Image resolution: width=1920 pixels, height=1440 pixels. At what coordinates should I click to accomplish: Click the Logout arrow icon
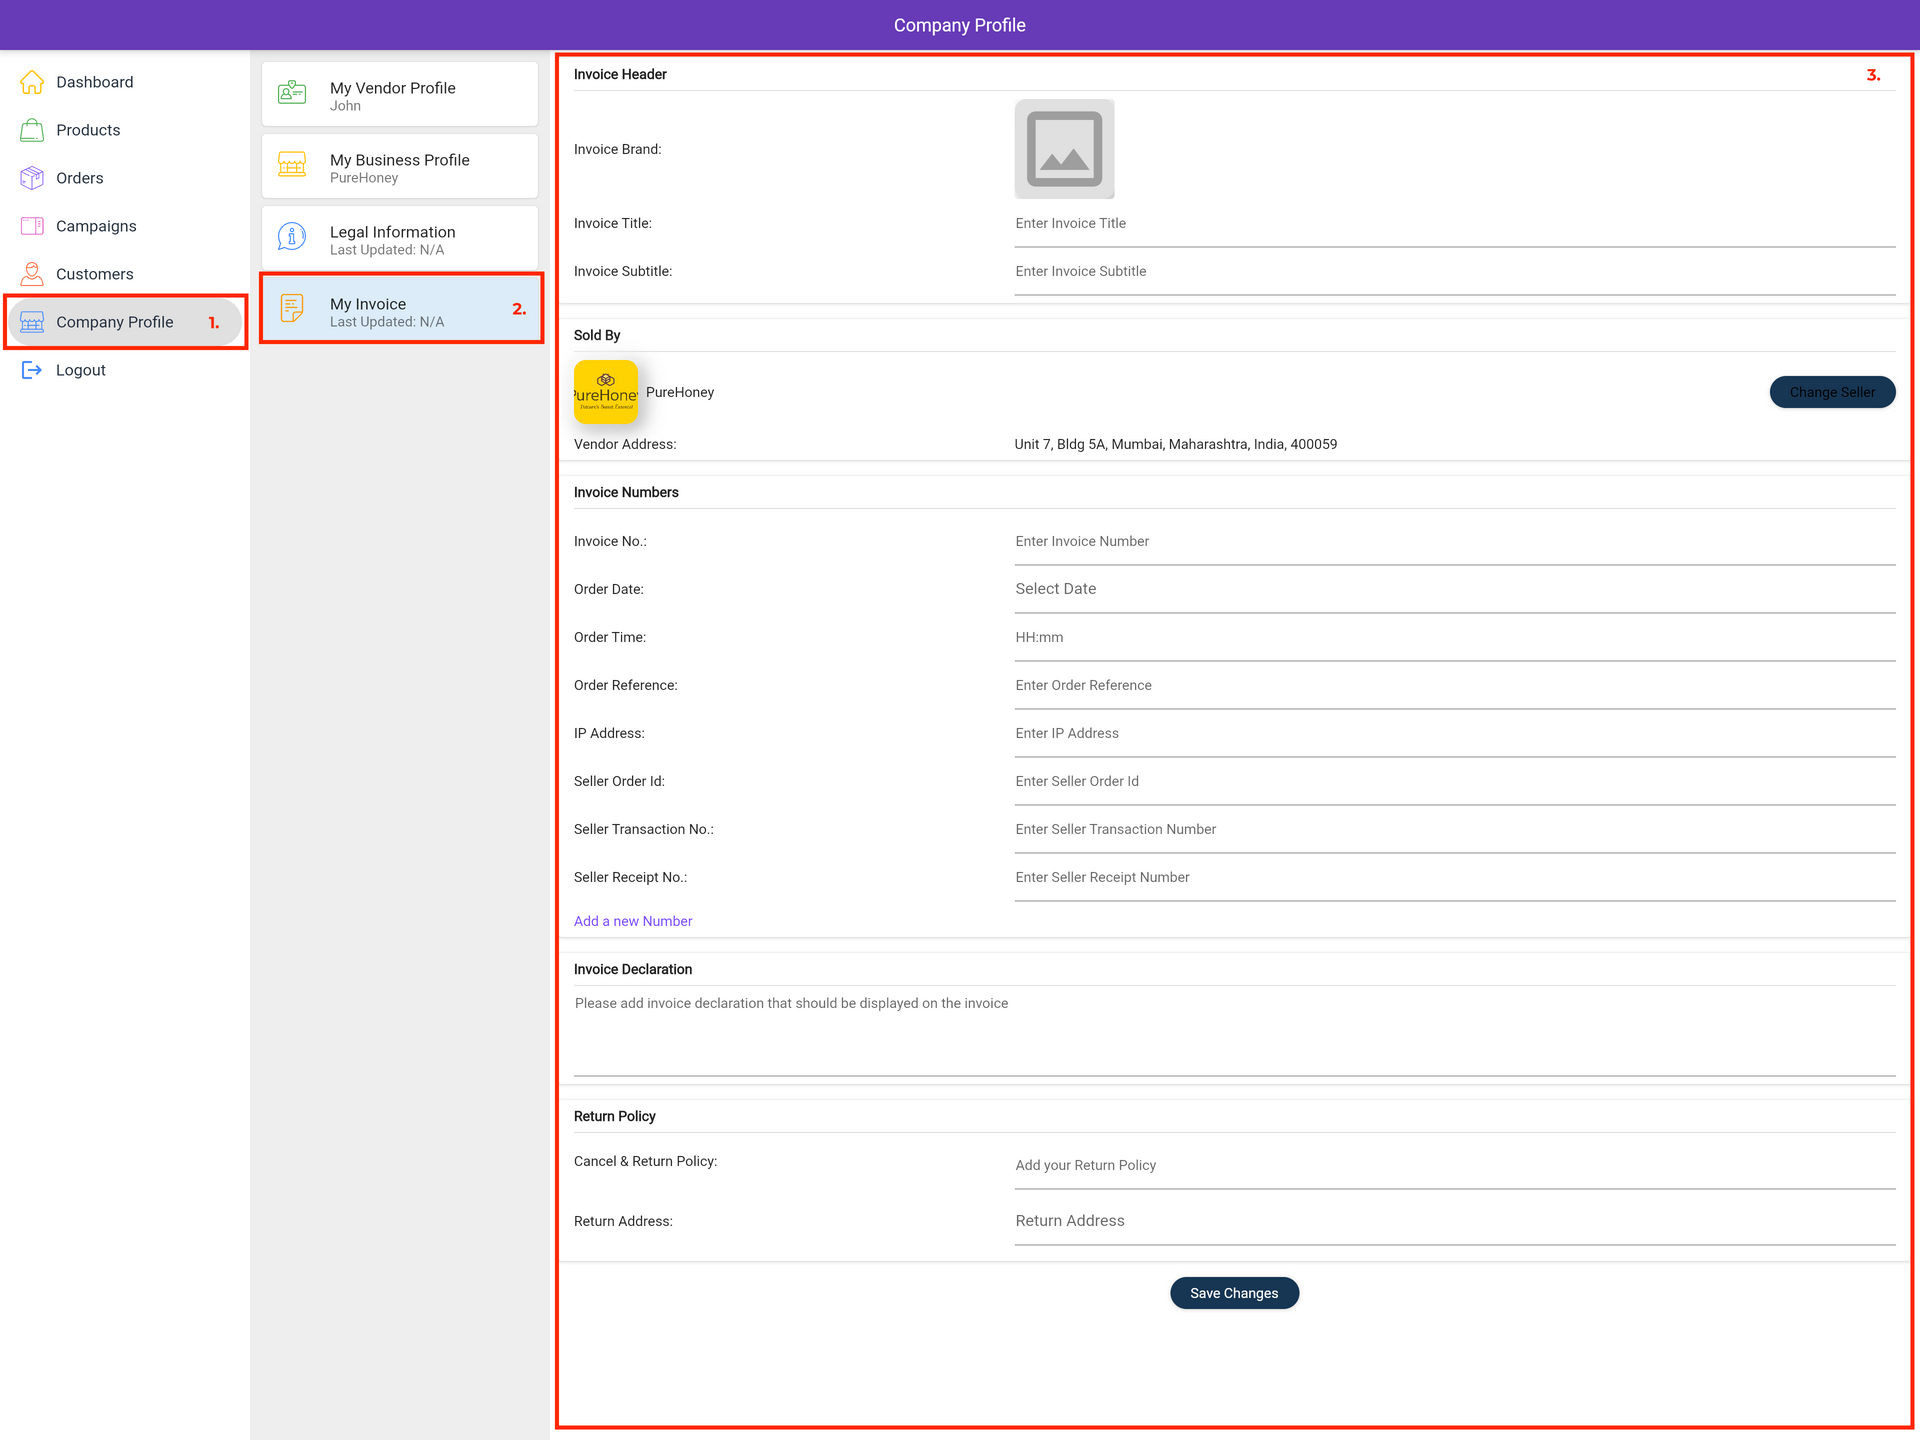(32, 370)
